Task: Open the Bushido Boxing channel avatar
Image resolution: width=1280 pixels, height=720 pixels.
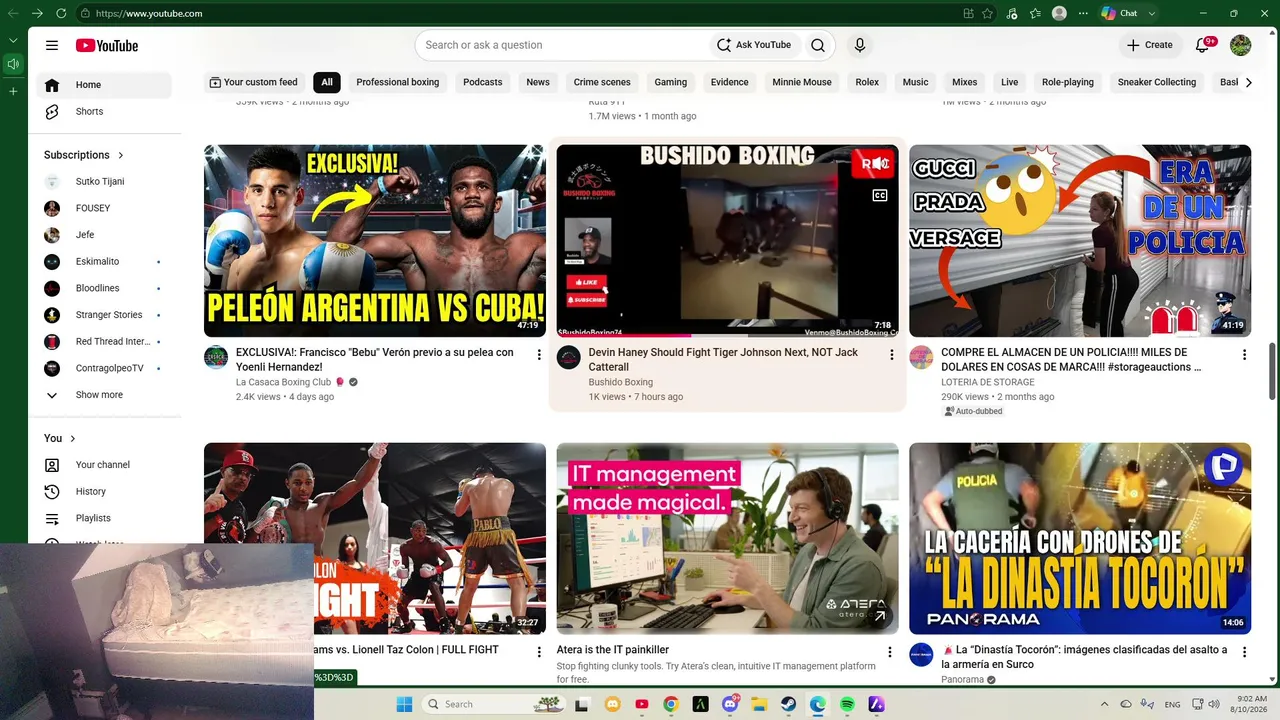Action: point(569,357)
